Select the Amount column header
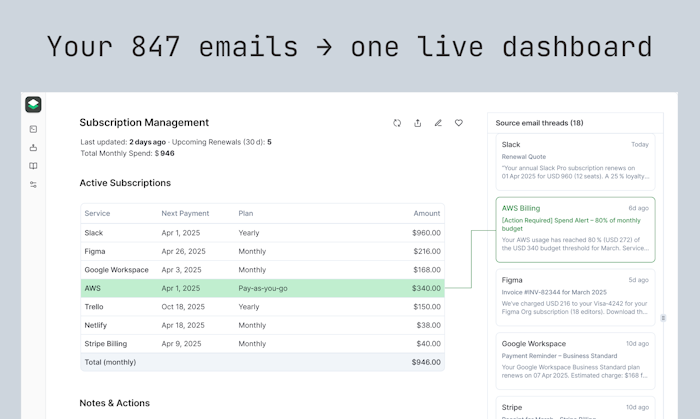This screenshot has width=700, height=419. [x=426, y=213]
